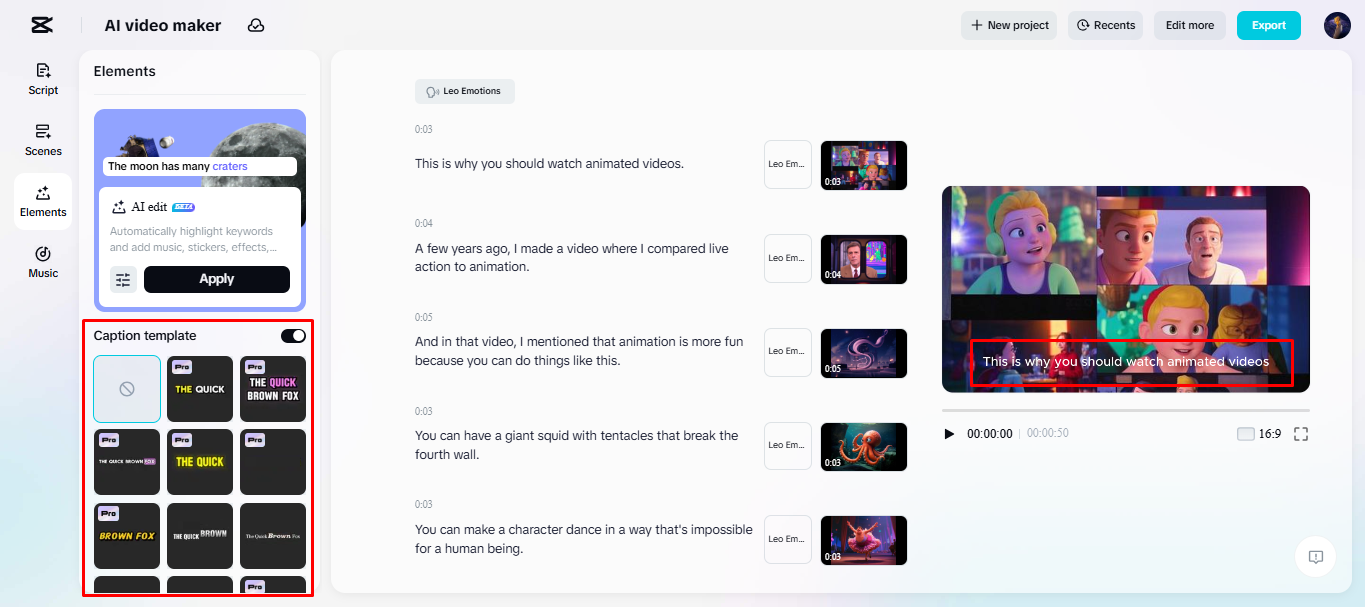Click 'A few years ago' script text

pyautogui.click(x=572, y=258)
